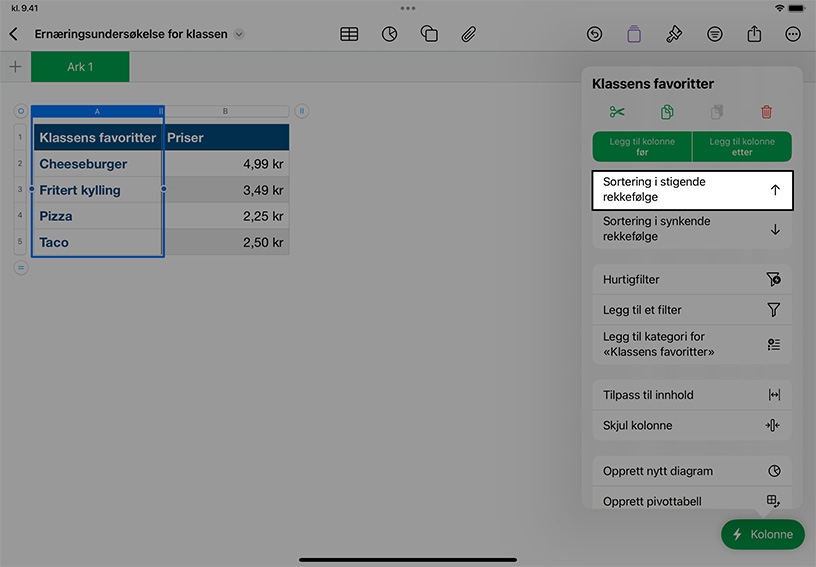The height and width of the screenshot is (567, 816).
Task: Select row 5 header number
Action: [20, 242]
